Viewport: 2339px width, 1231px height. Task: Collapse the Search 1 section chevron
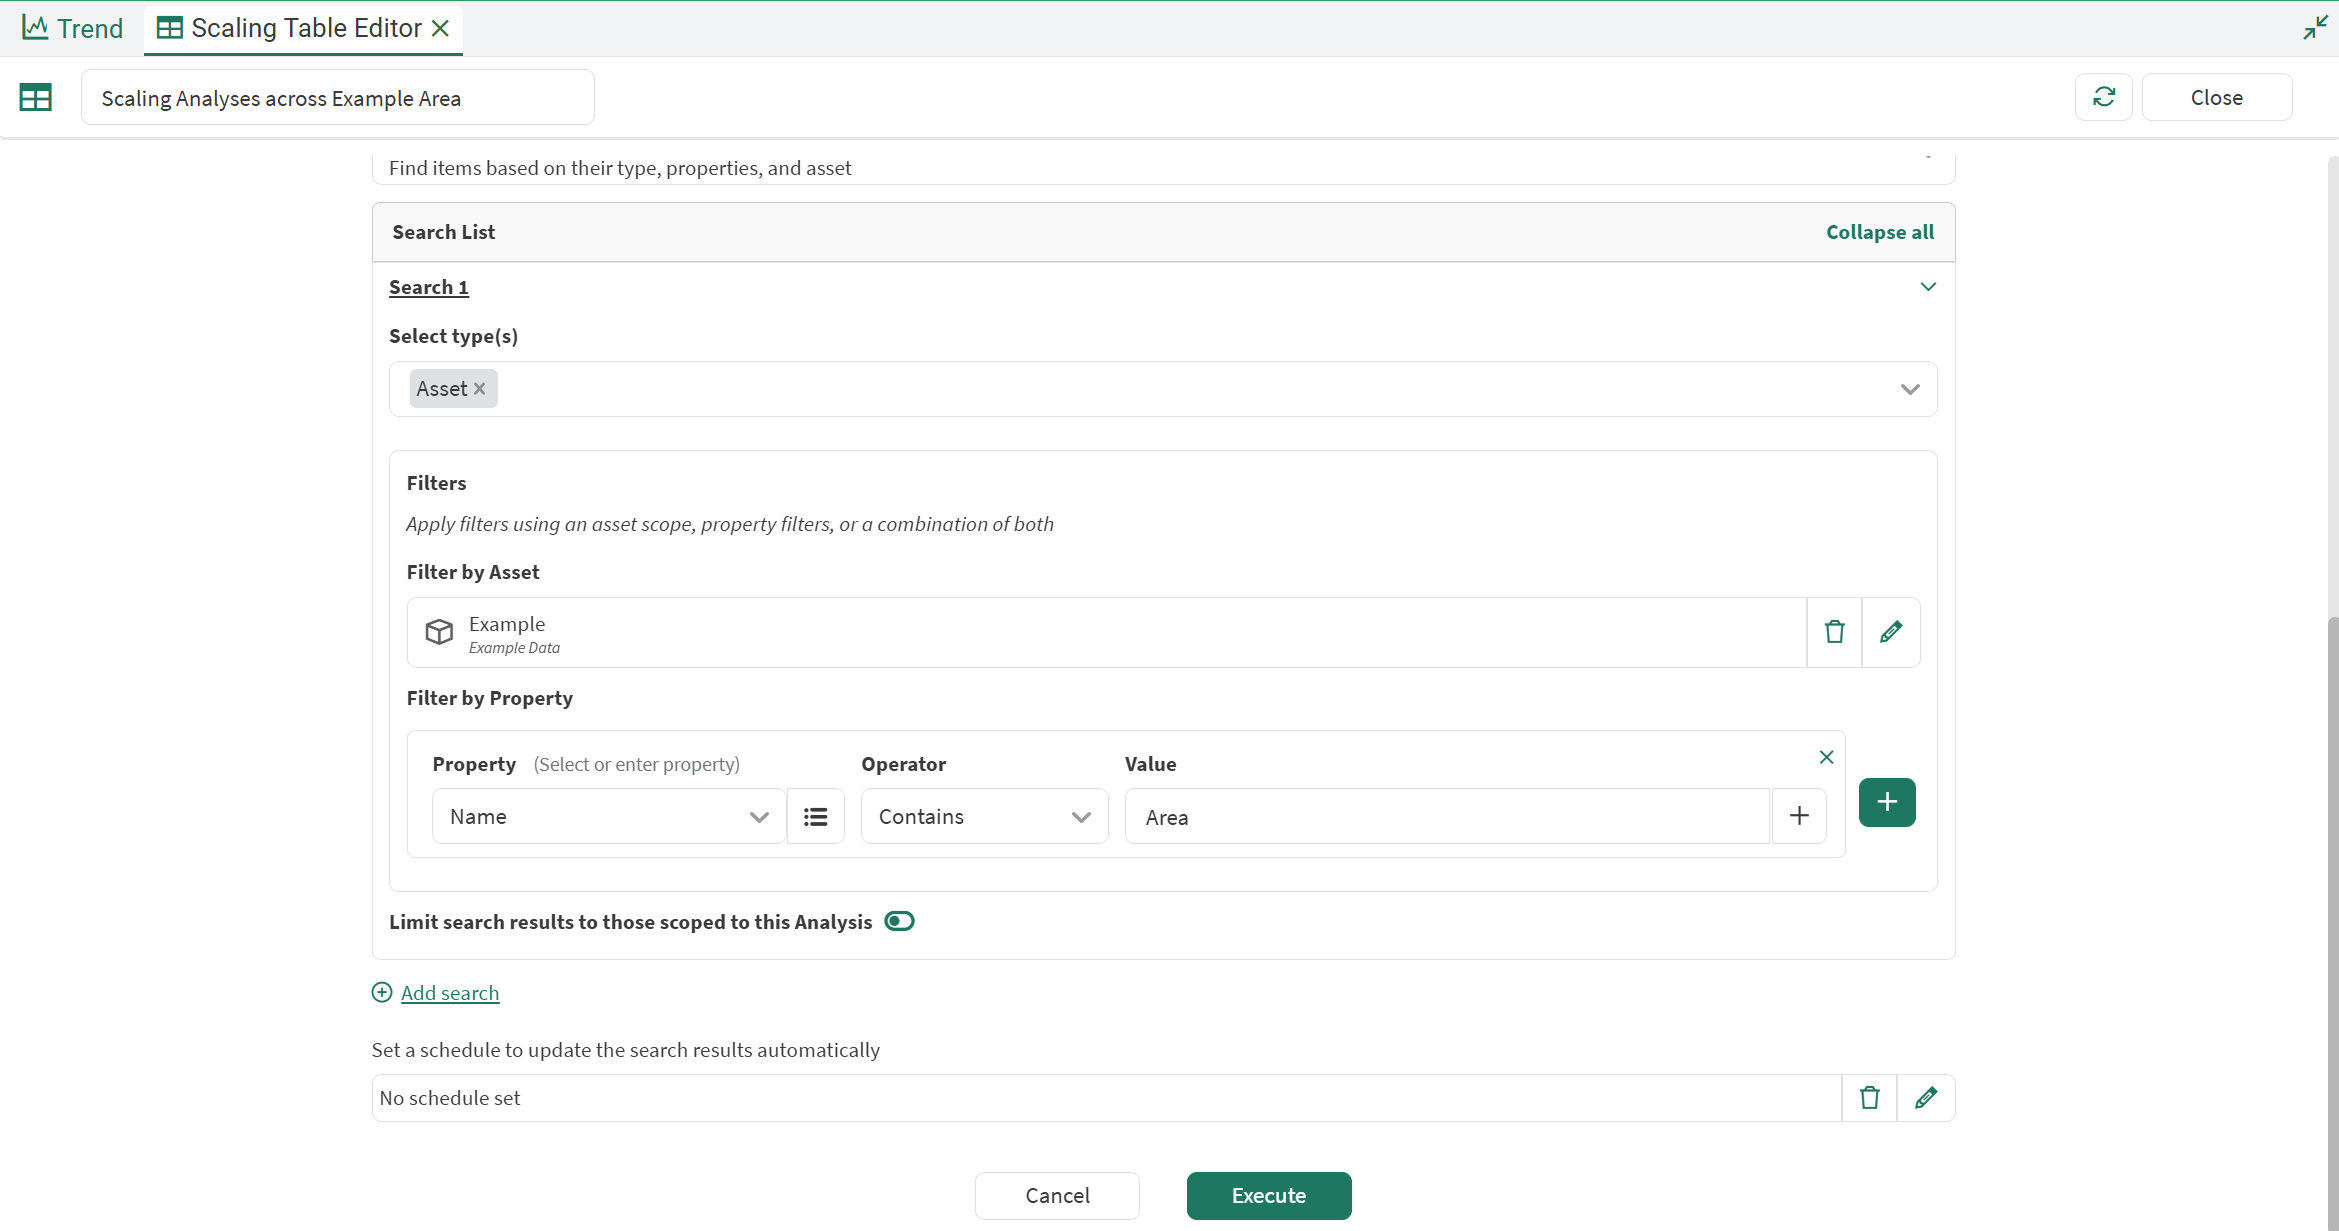pos(1927,287)
